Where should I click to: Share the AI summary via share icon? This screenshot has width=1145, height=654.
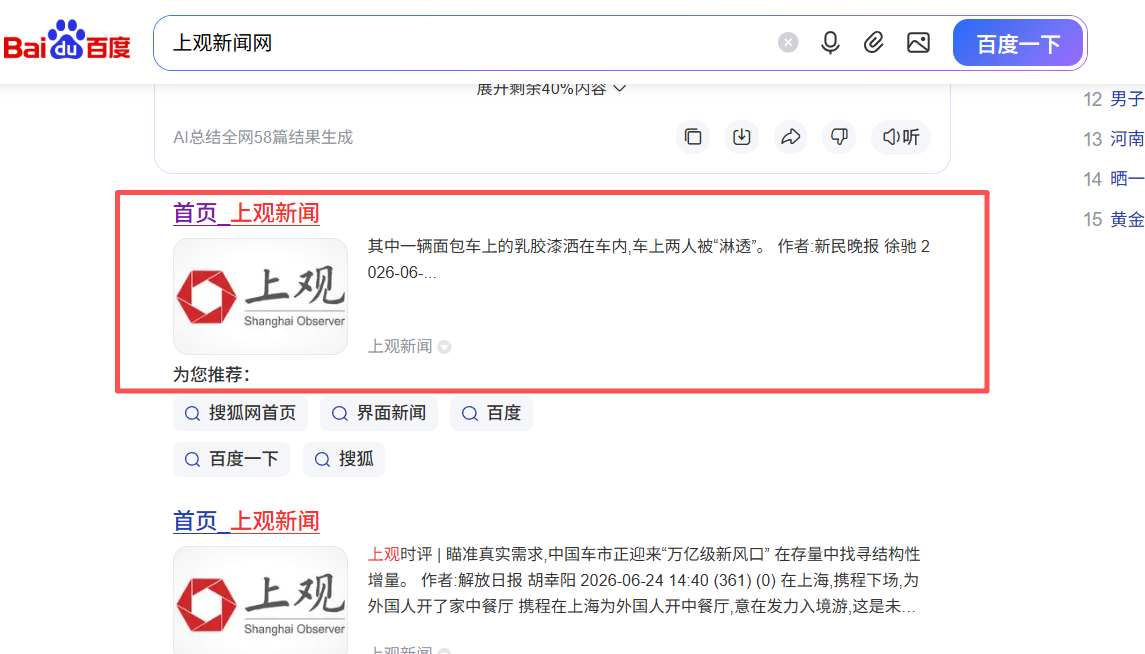coord(790,136)
